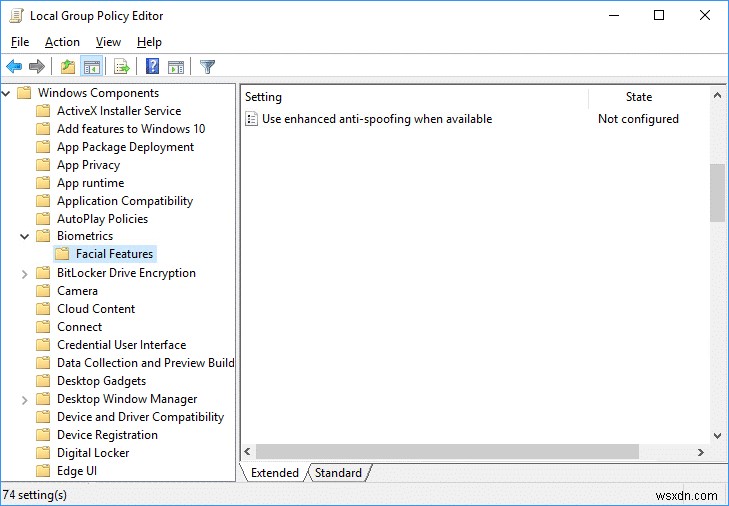Click the Up one level folder icon
This screenshot has height=506, width=729.
click(68, 67)
